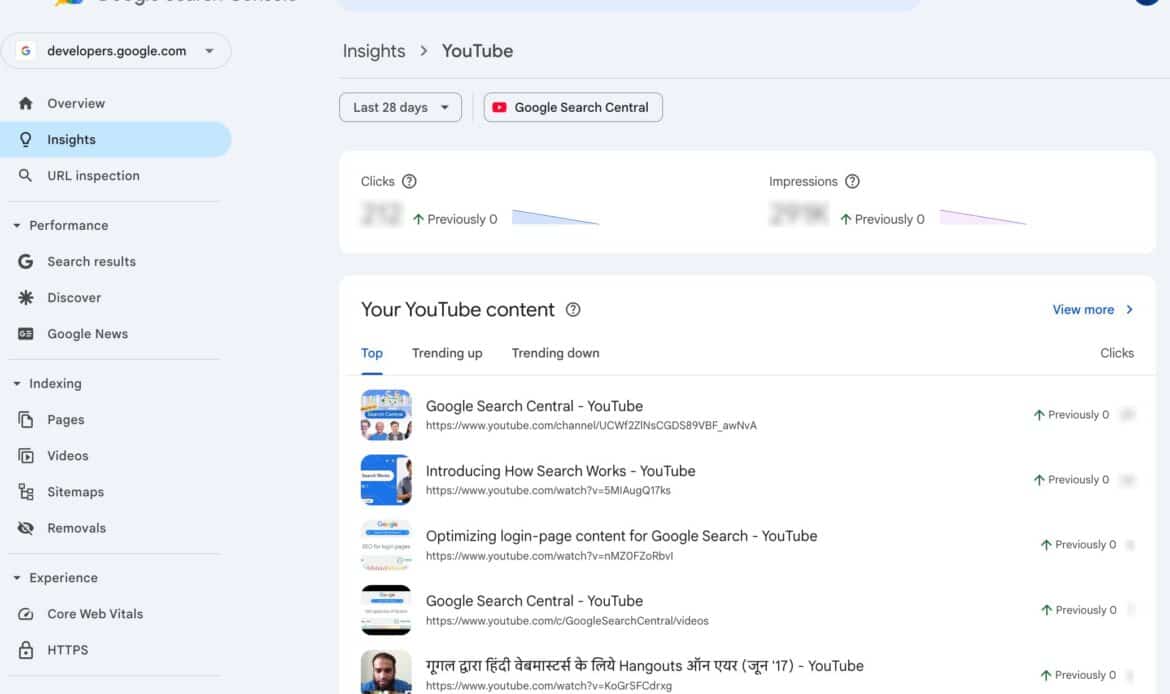Viewport: 1170px width, 694px height.
Task: Switch to the Trending up tab
Action: click(446, 353)
